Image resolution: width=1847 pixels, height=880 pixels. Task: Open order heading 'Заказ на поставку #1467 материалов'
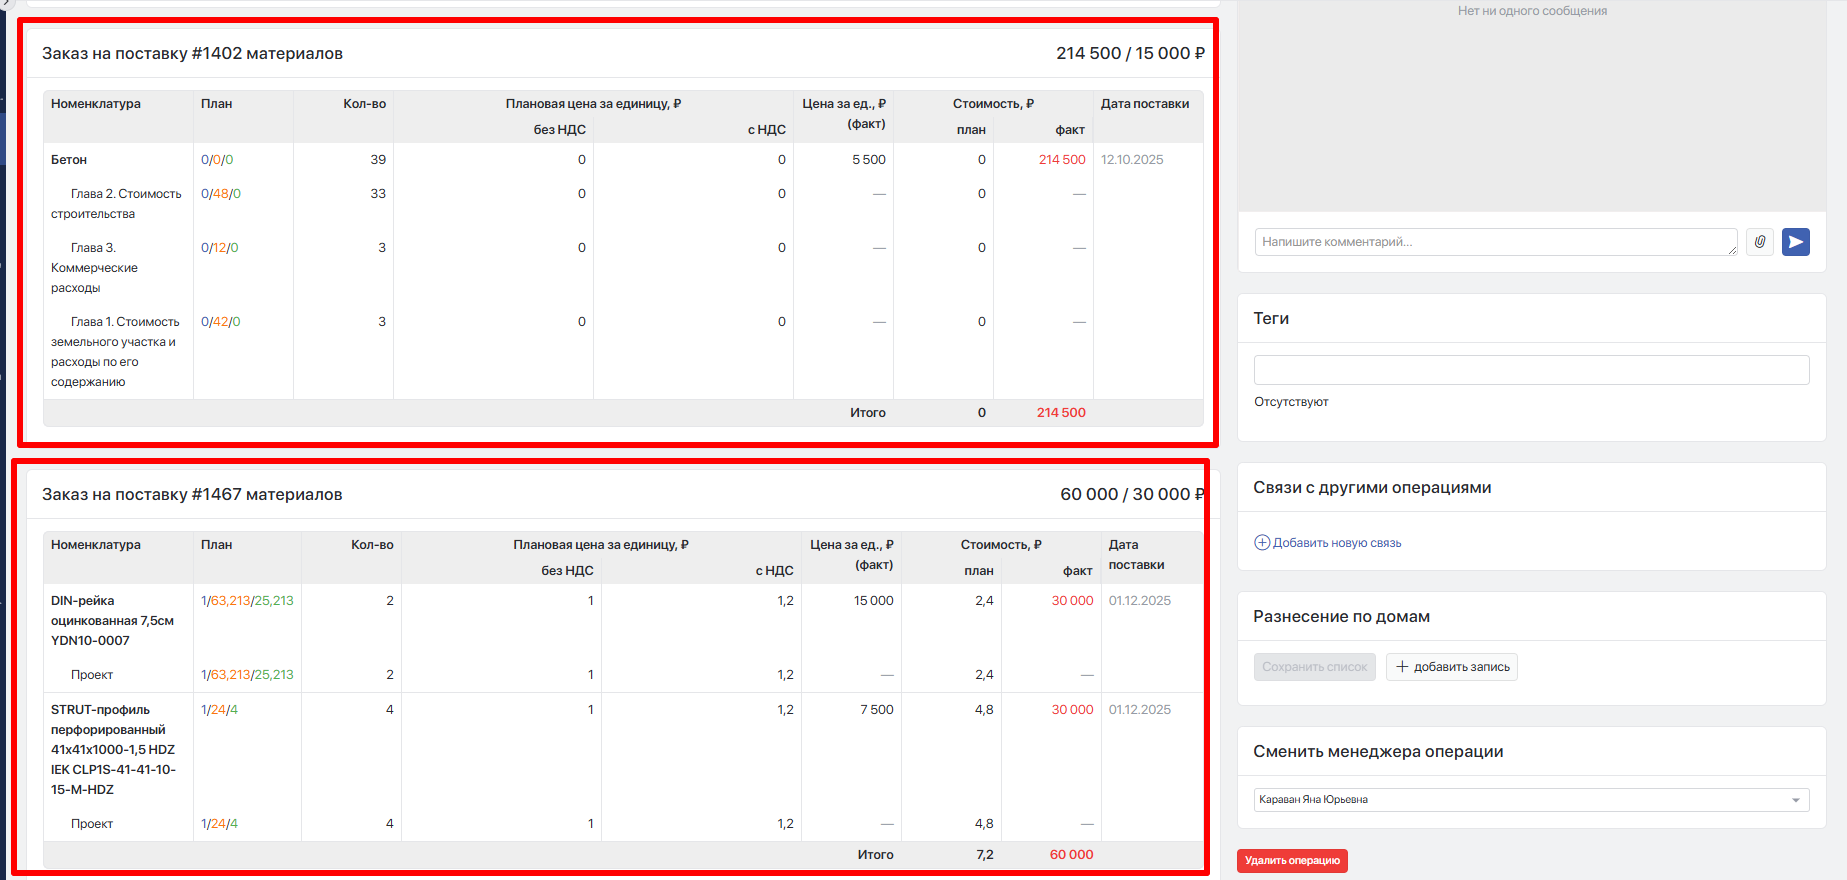tap(192, 495)
